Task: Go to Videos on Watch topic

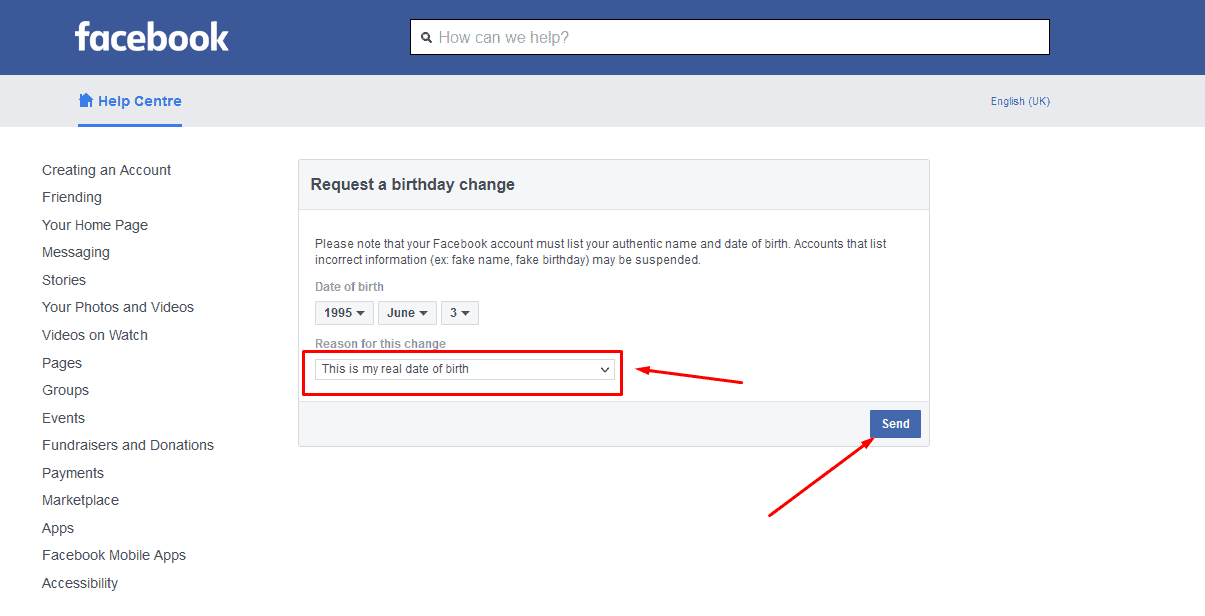Action: 95,335
